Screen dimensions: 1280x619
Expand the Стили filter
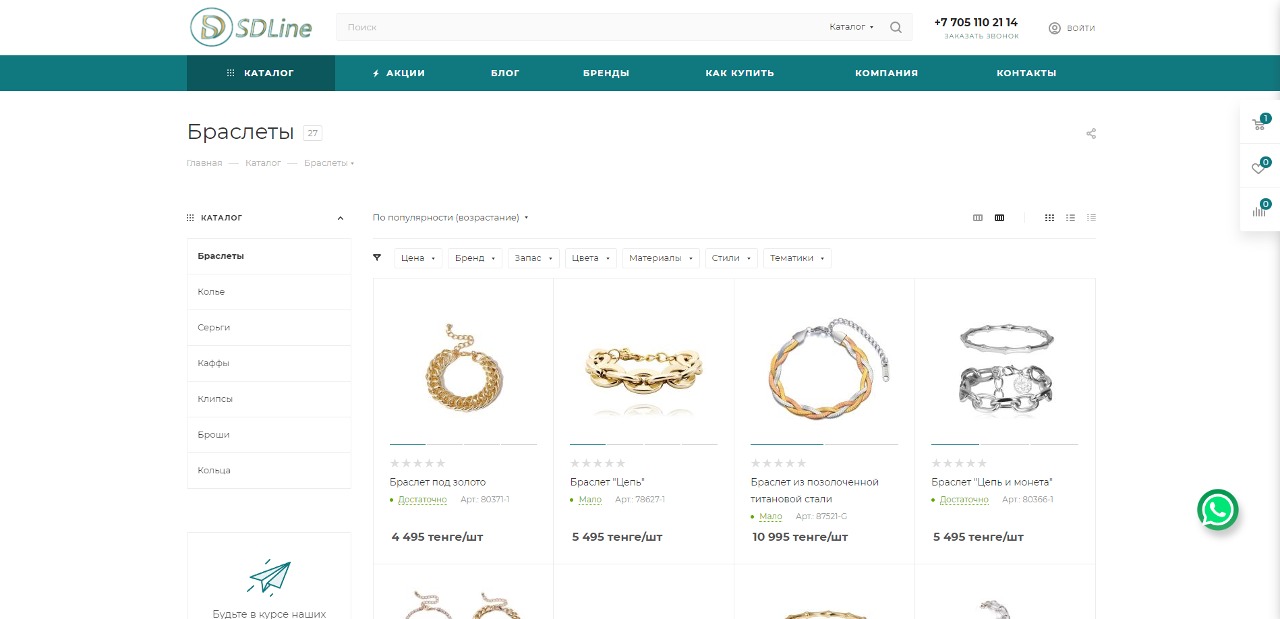click(x=731, y=258)
